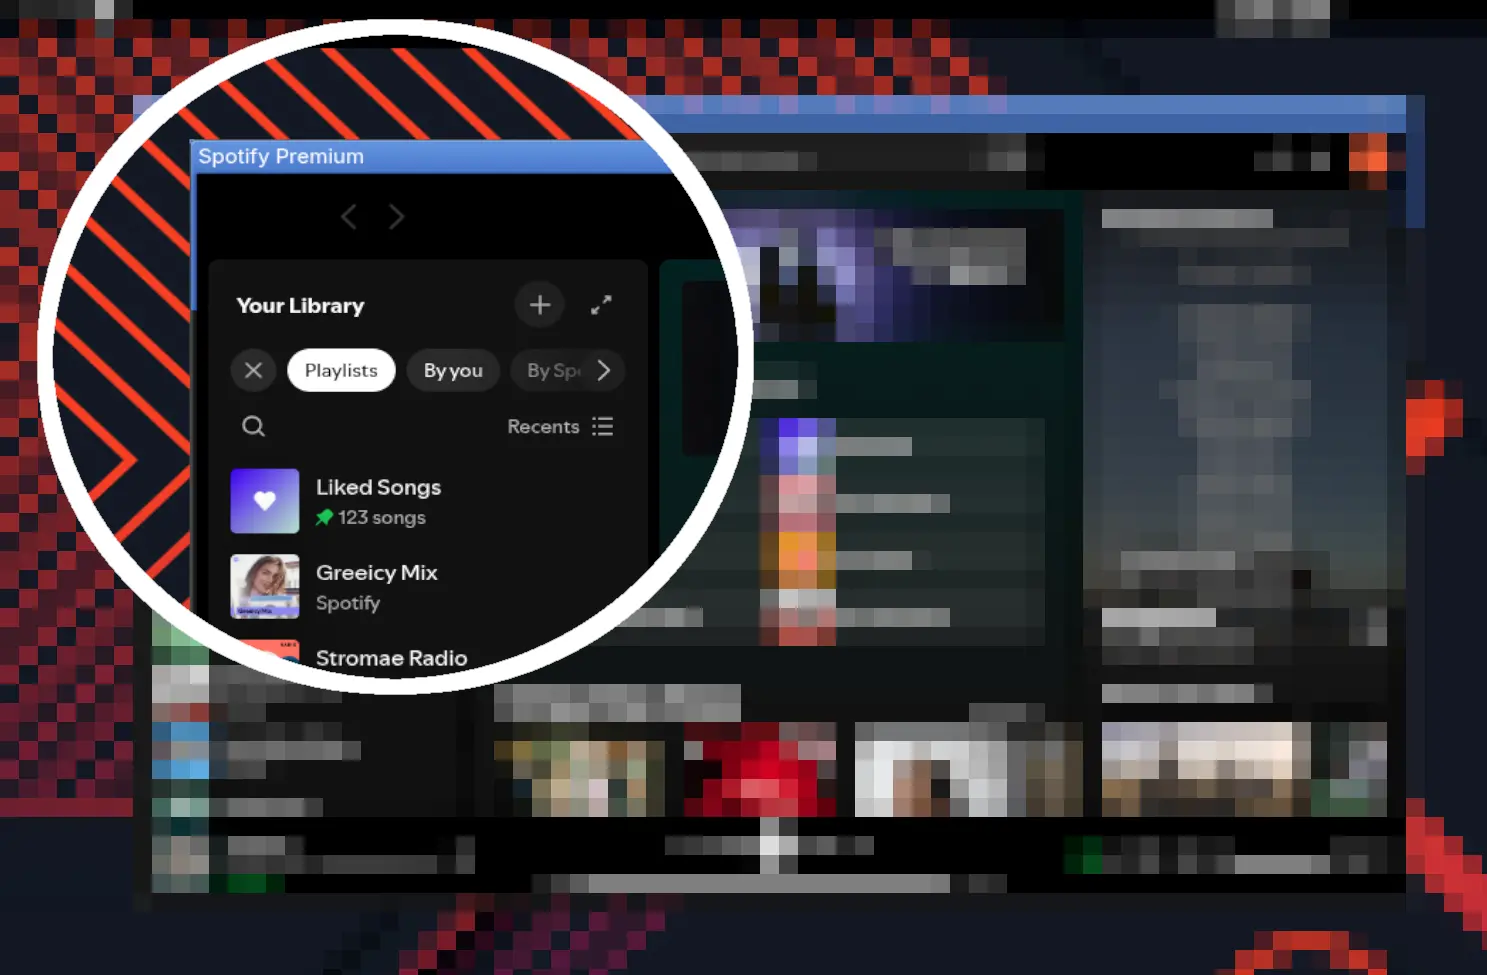Screen dimensions: 1487x975
Task: Click the list view icon beside Recents
Action: coord(603,426)
